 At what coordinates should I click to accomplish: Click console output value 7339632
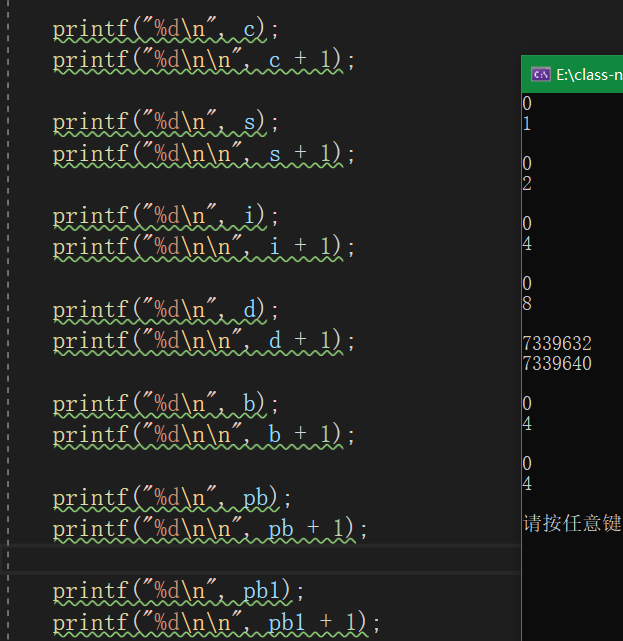click(x=557, y=343)
